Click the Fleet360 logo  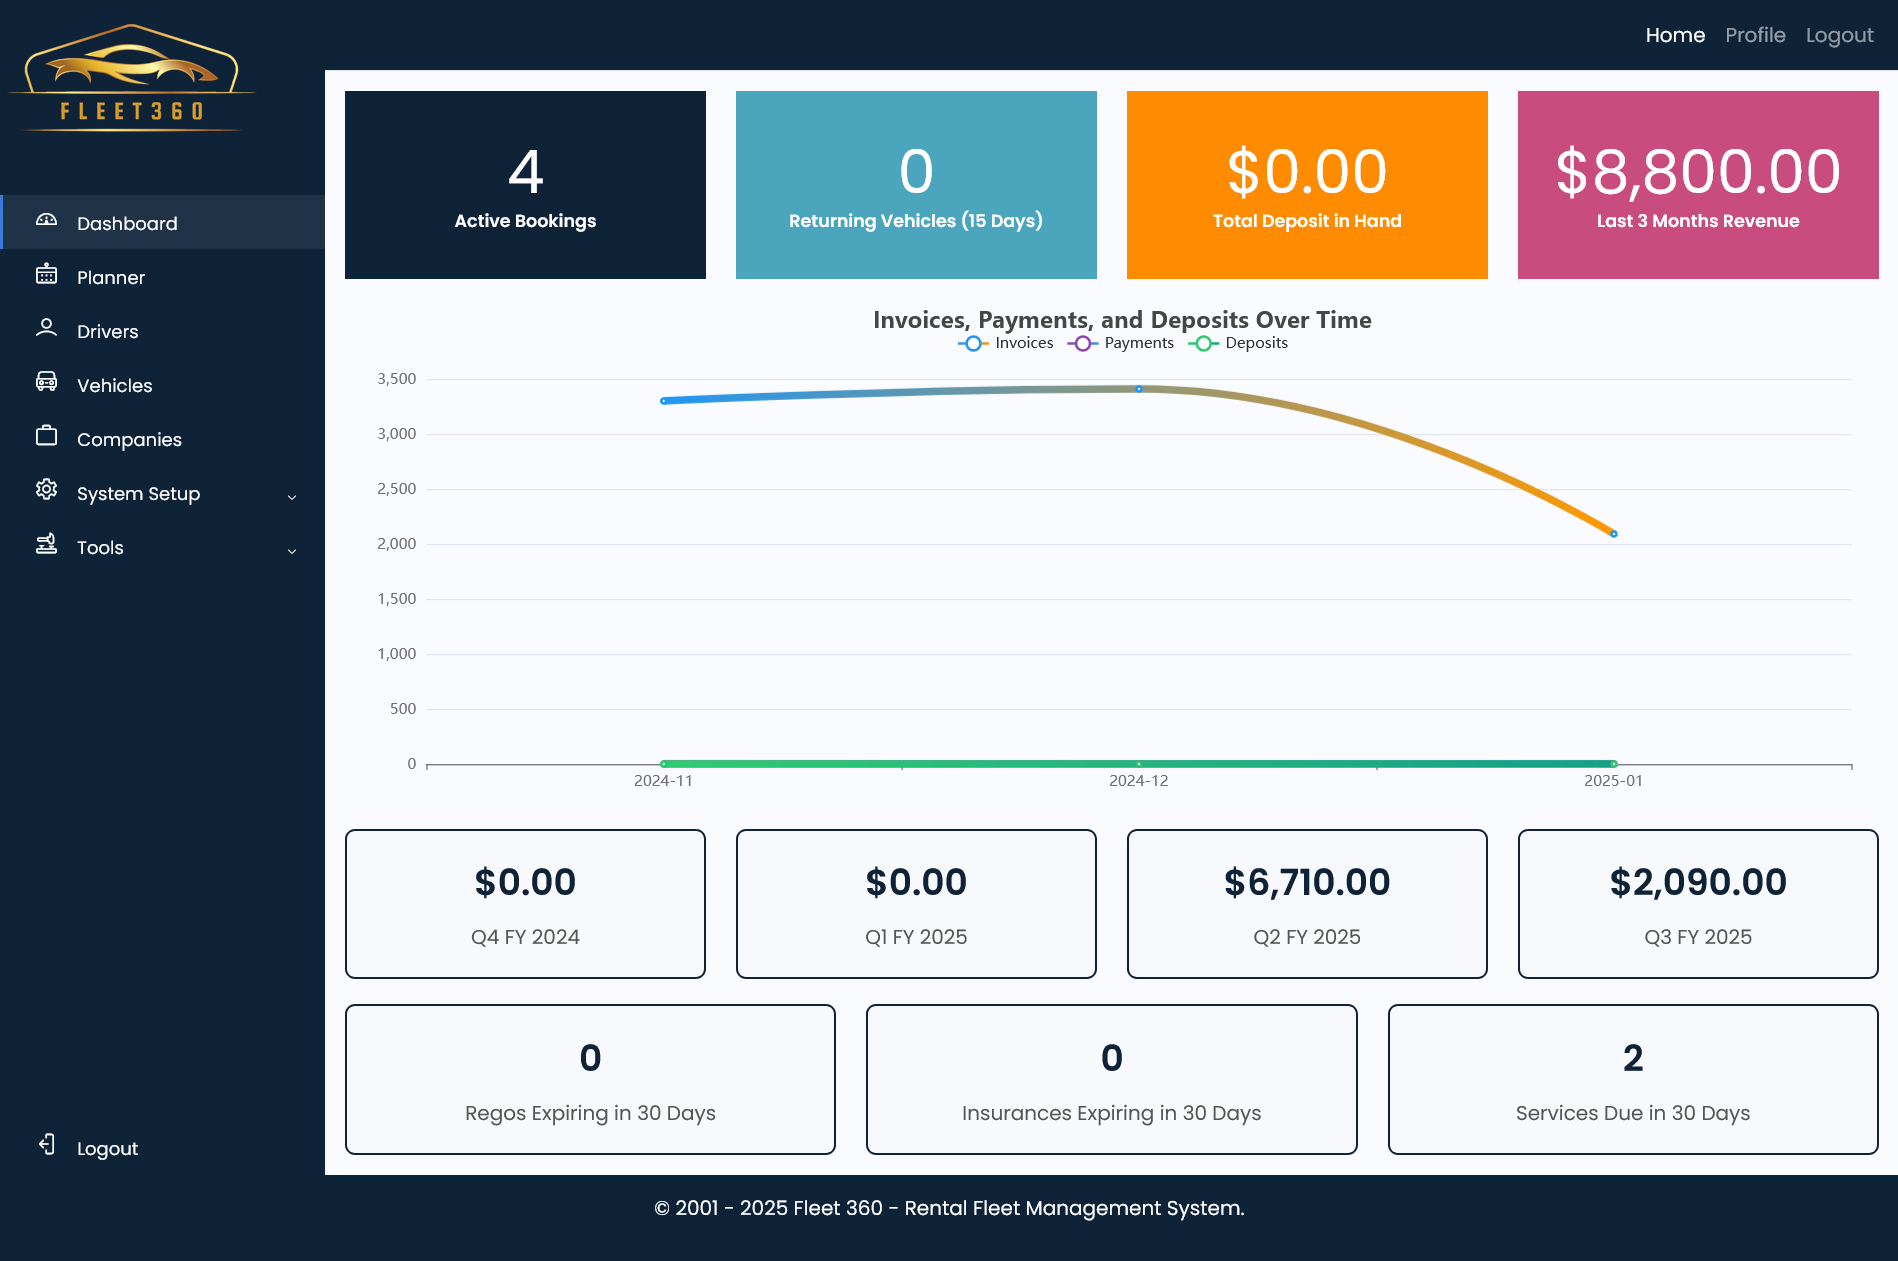pos(131,78)
